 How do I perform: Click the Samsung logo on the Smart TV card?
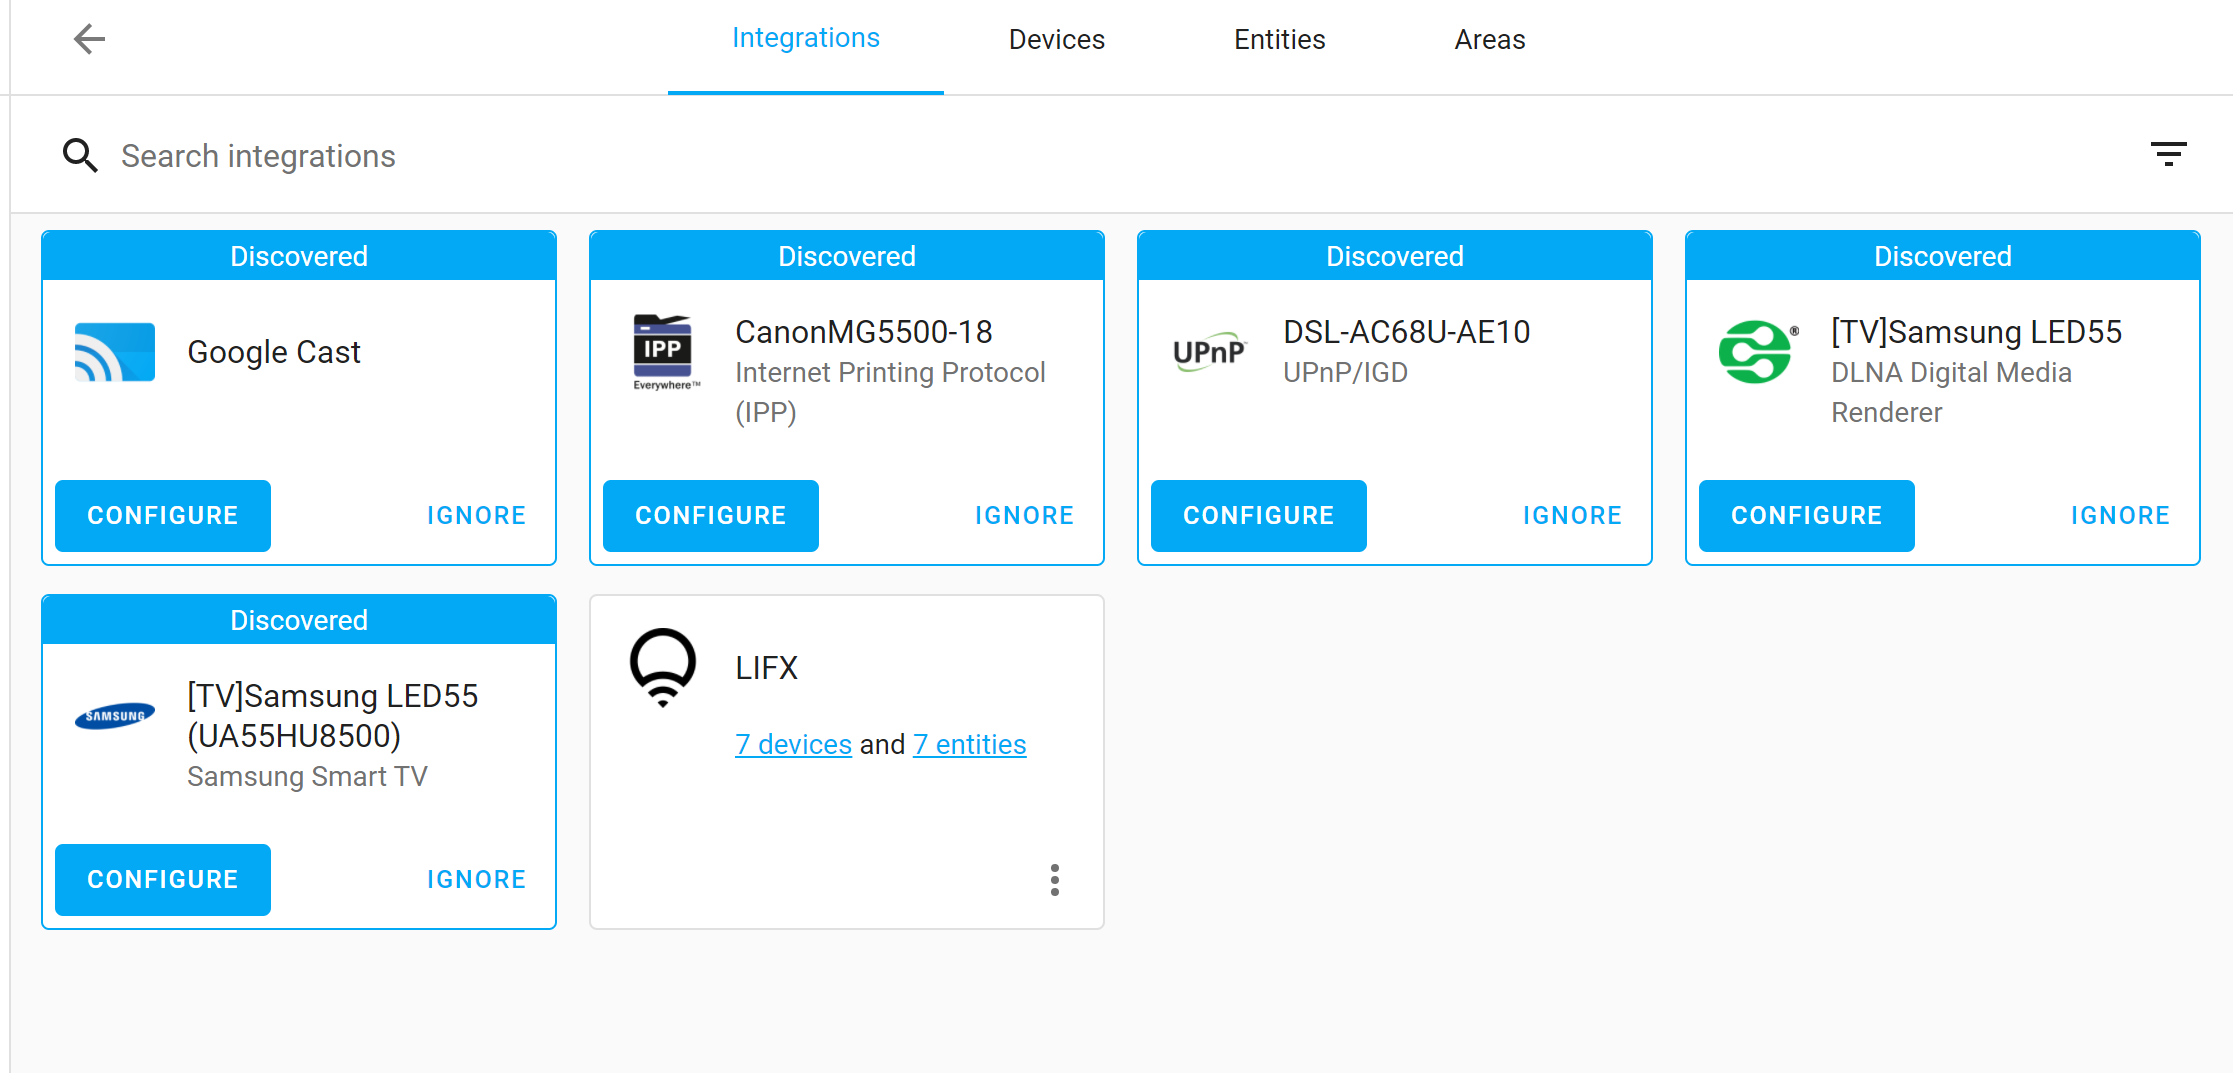click(113, 716)
